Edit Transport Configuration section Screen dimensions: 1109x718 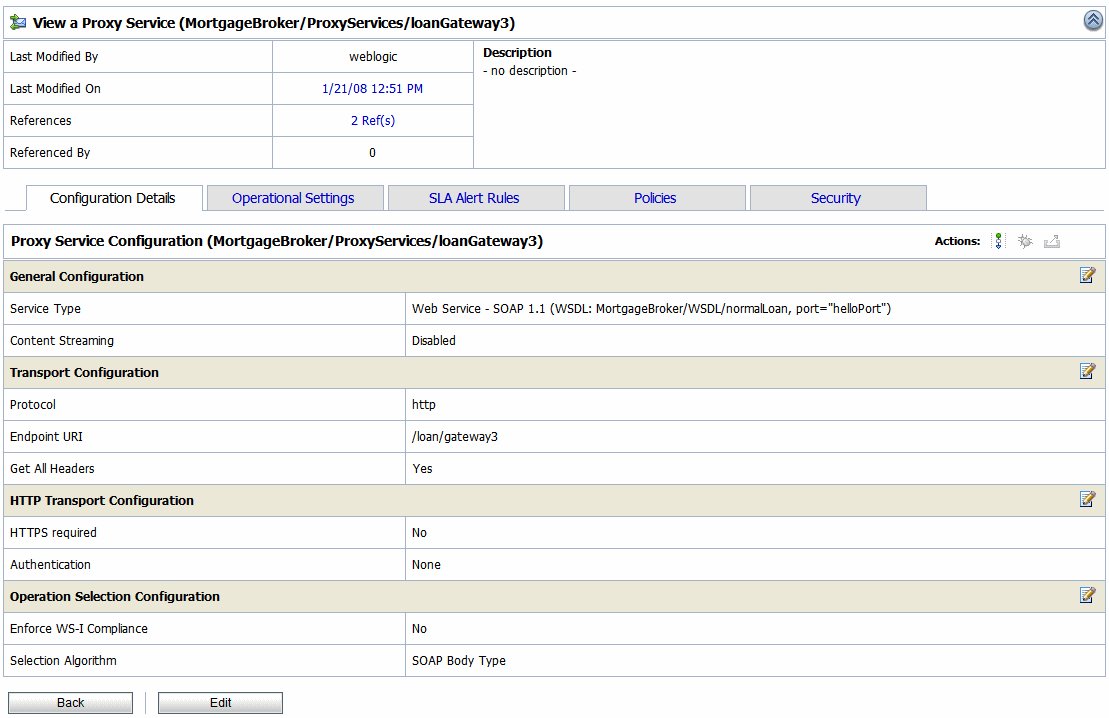pos(1087,371)
